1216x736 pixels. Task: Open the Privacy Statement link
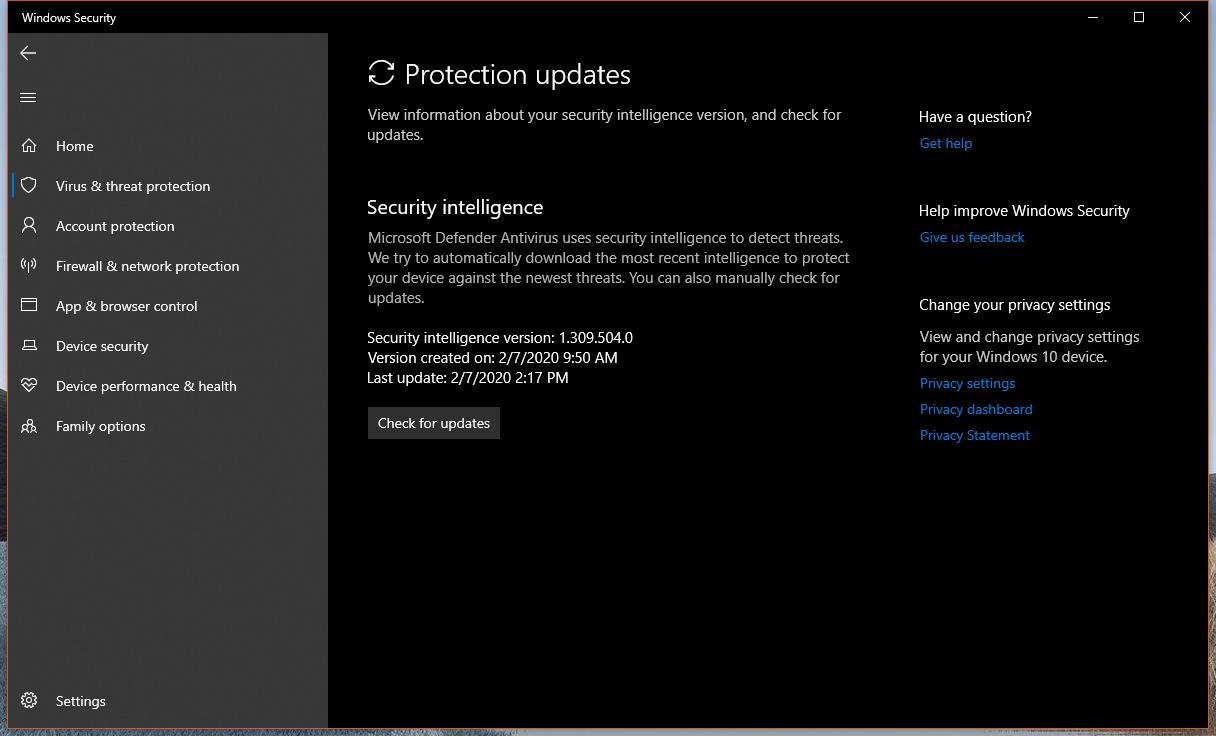[x=975, y=435]
